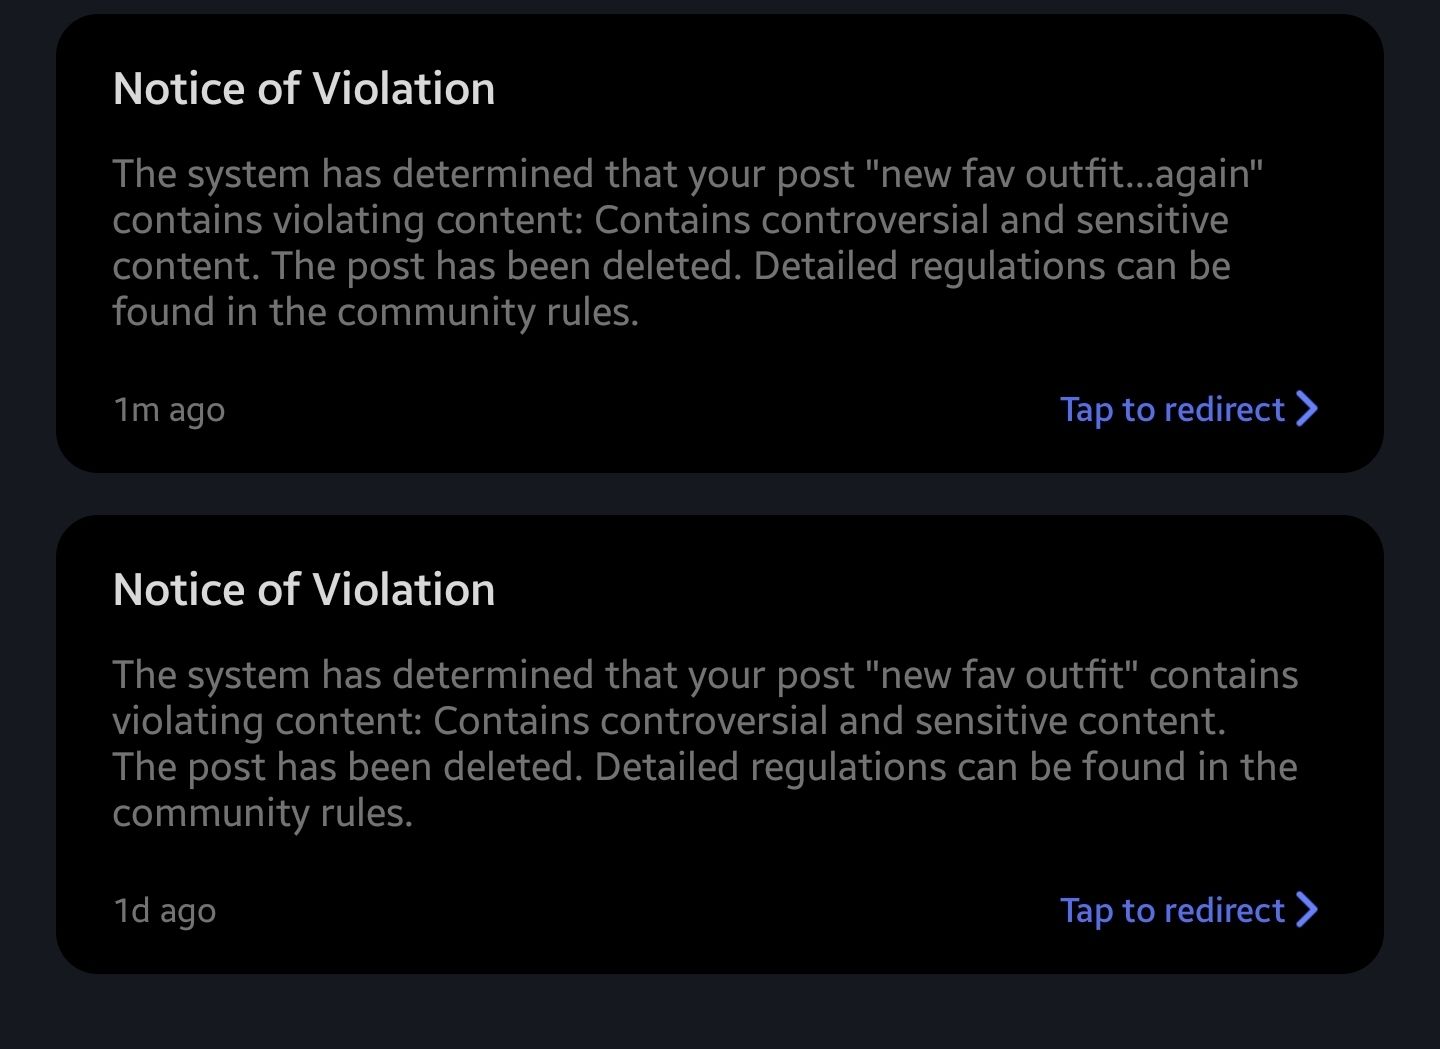Click the "1d ago" timestamp

point(164,911)
